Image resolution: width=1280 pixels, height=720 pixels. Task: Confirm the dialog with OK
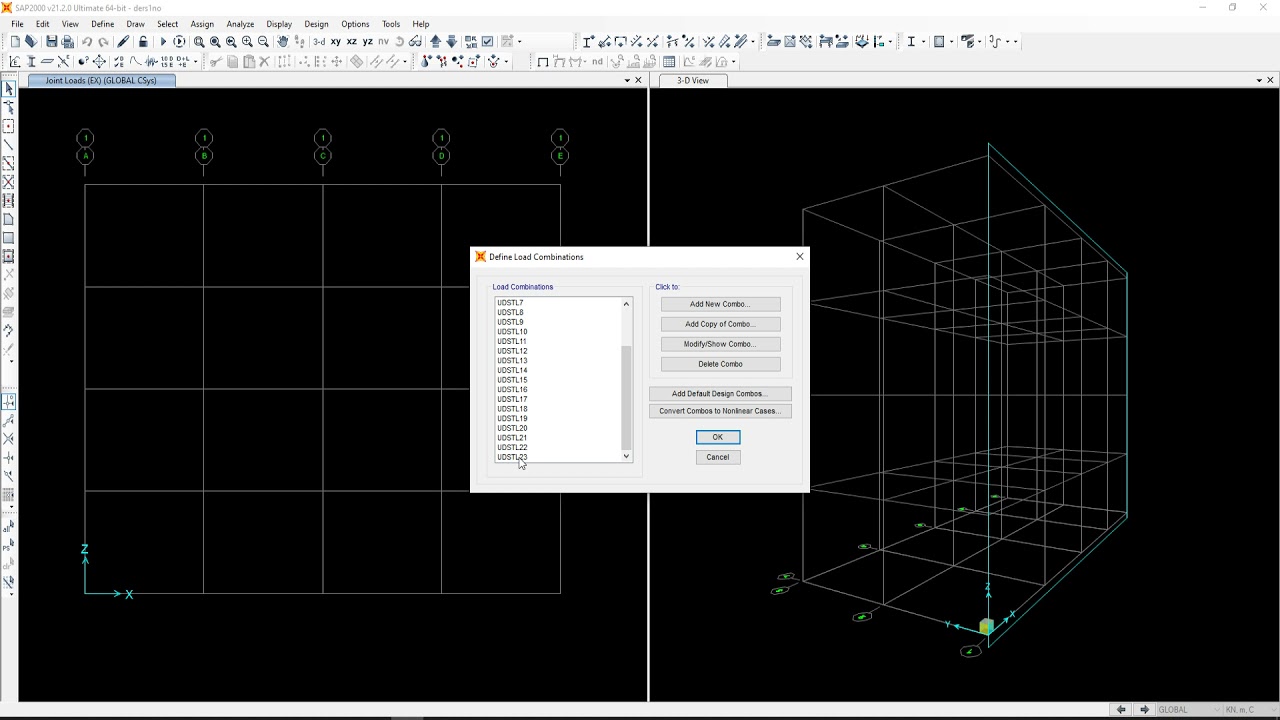coord(718,437)
